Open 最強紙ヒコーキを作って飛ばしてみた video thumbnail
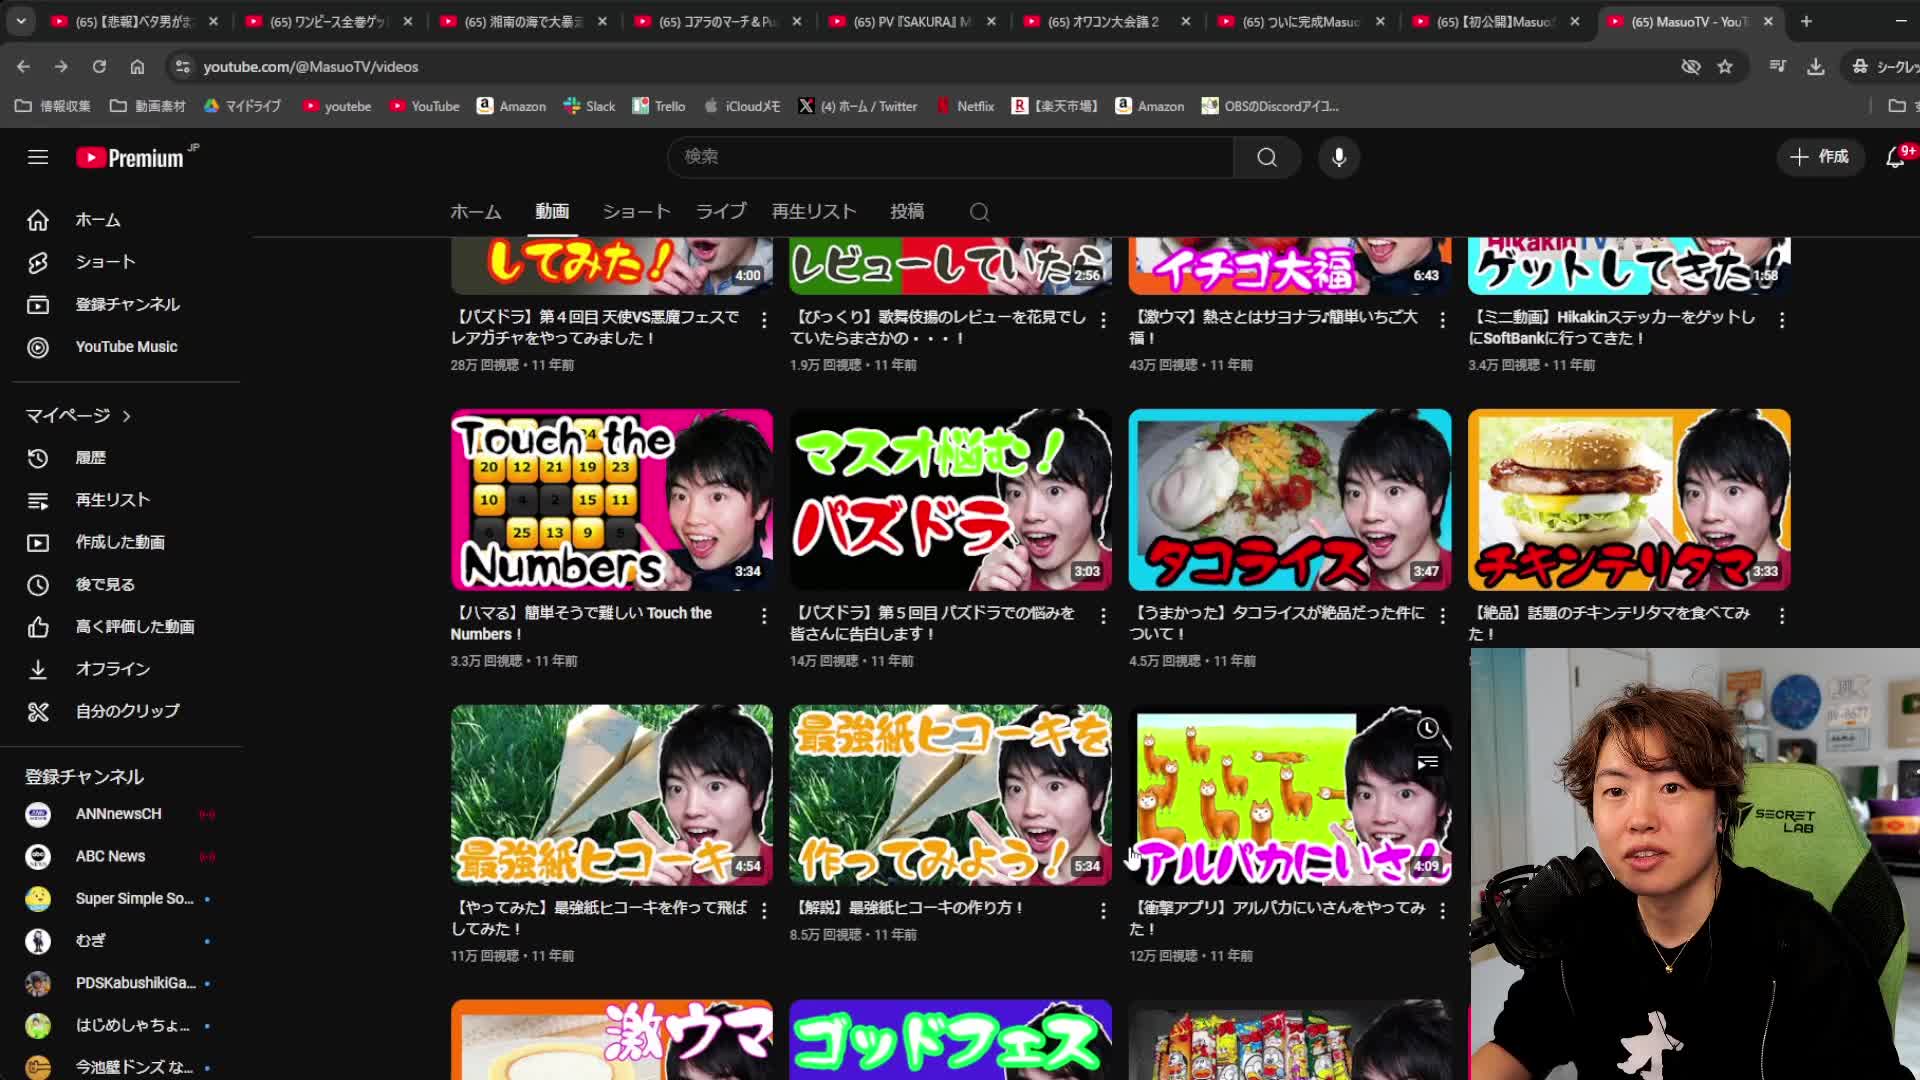Image resolution: width=1920 pixels, height=1080 pixels. (611, 795)
